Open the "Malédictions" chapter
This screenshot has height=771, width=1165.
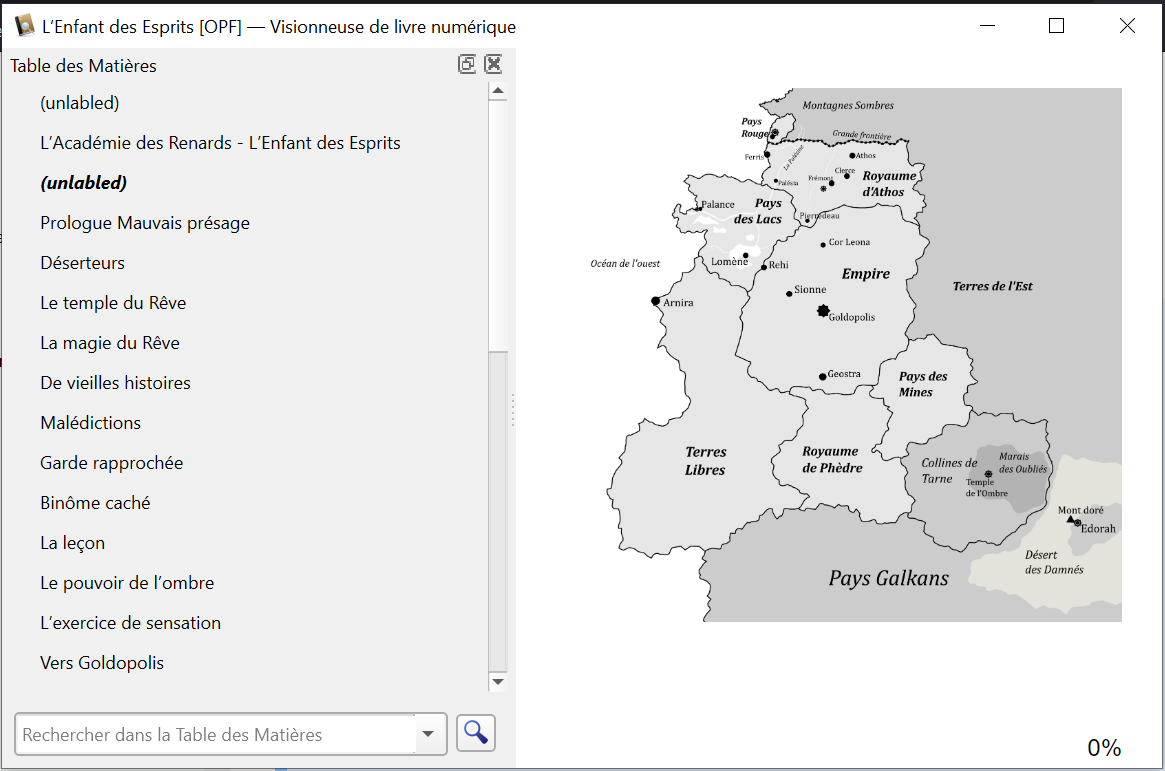[90, 422]
